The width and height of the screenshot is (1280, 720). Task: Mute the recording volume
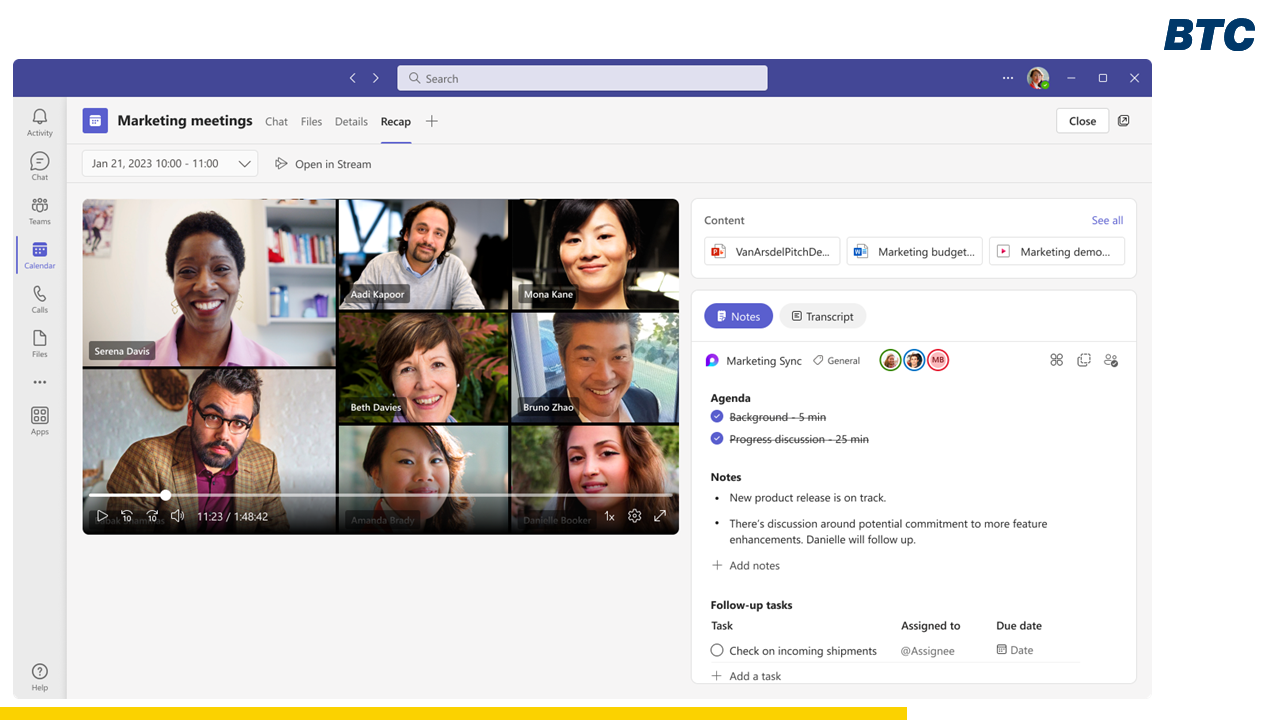pyautogui.click(x=177, y=516)
